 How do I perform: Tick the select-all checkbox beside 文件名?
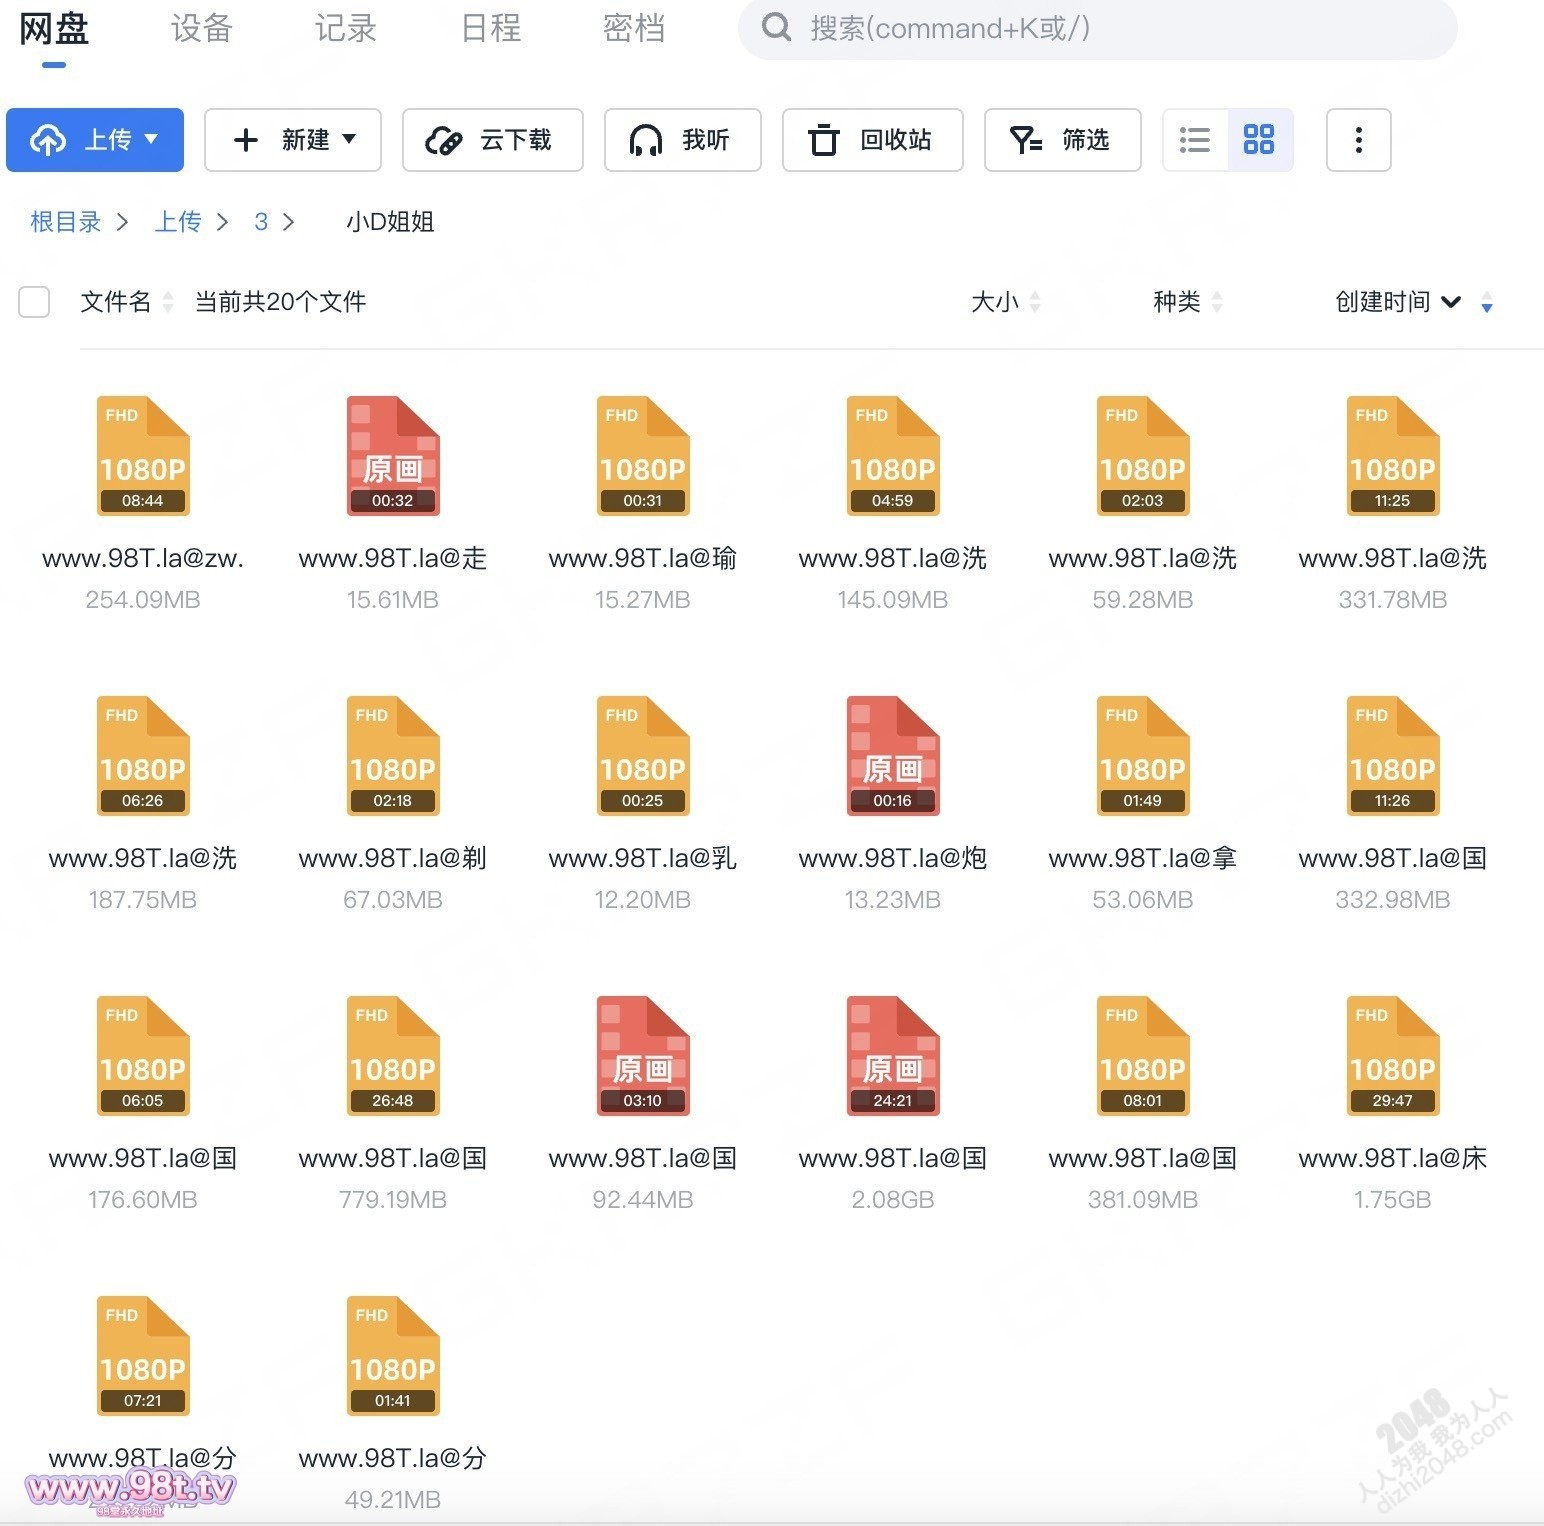click(34, 302)
